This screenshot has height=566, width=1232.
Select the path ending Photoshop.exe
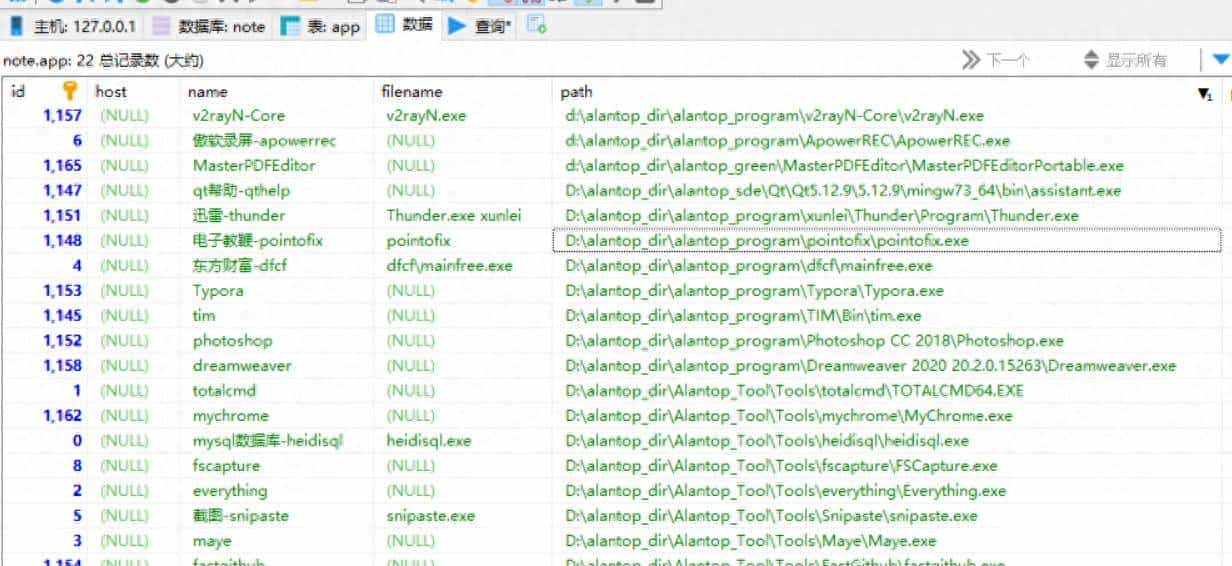814,341
